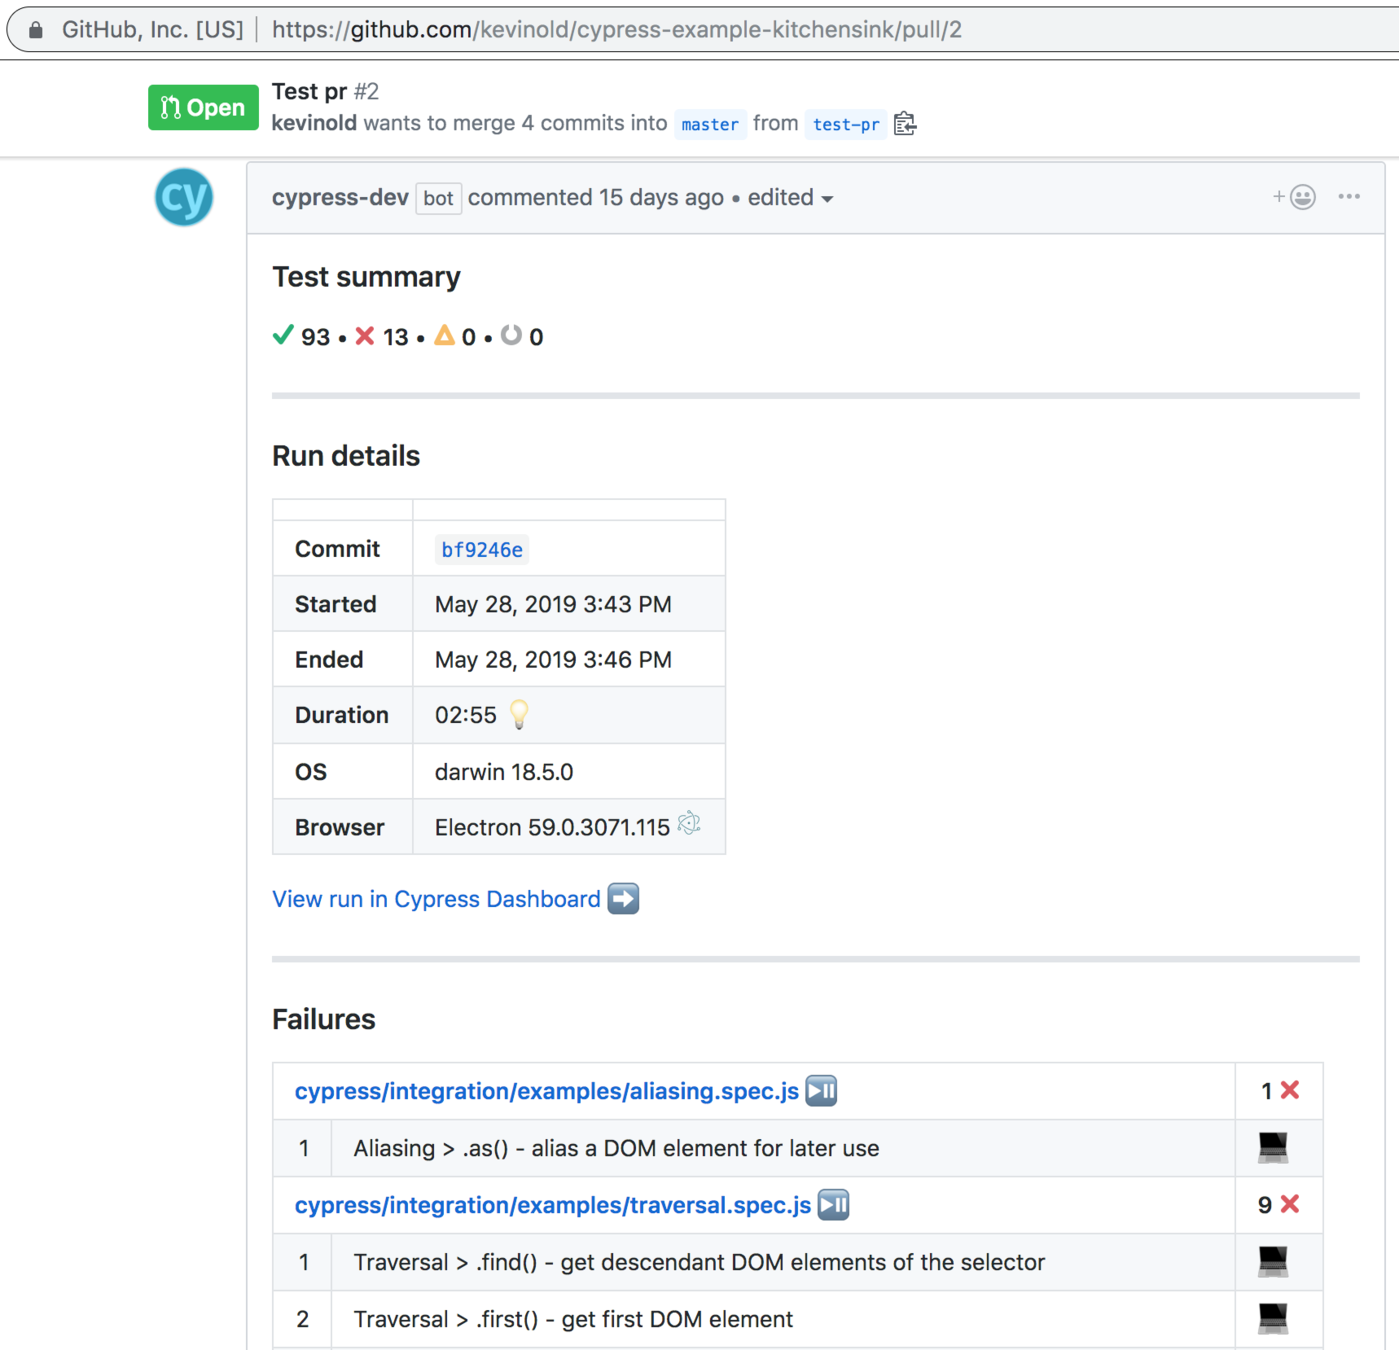
Task: Click the red failed X icon in summary
Action: (365, 336)
